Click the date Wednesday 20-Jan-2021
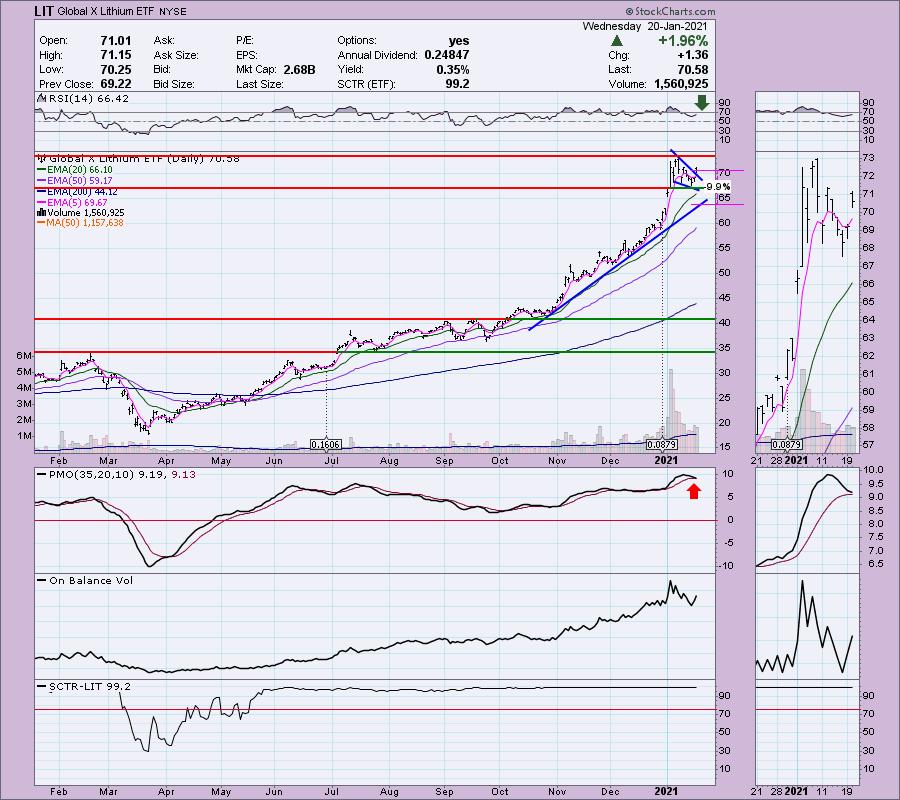Image resolution: width=900 pixels, height=800 pixels. click(645, 26)
